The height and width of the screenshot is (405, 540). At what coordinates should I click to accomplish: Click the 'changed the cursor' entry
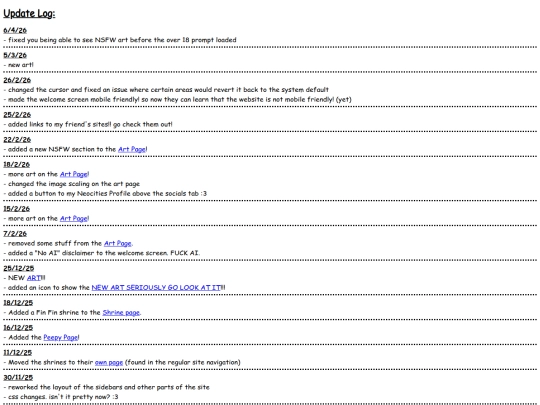point(166,90)
